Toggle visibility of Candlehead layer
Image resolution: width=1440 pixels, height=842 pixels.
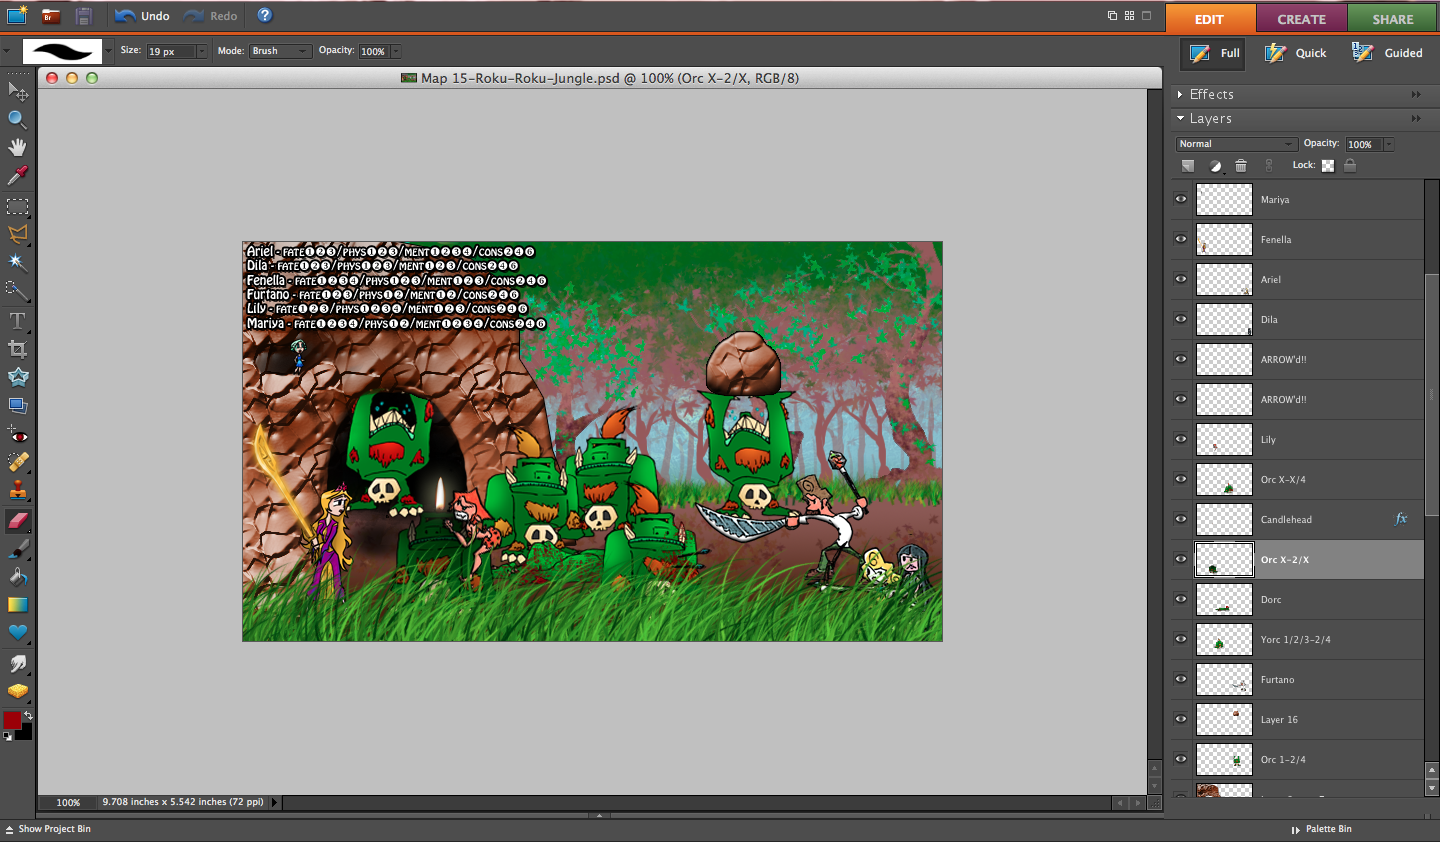(1181, 519)
